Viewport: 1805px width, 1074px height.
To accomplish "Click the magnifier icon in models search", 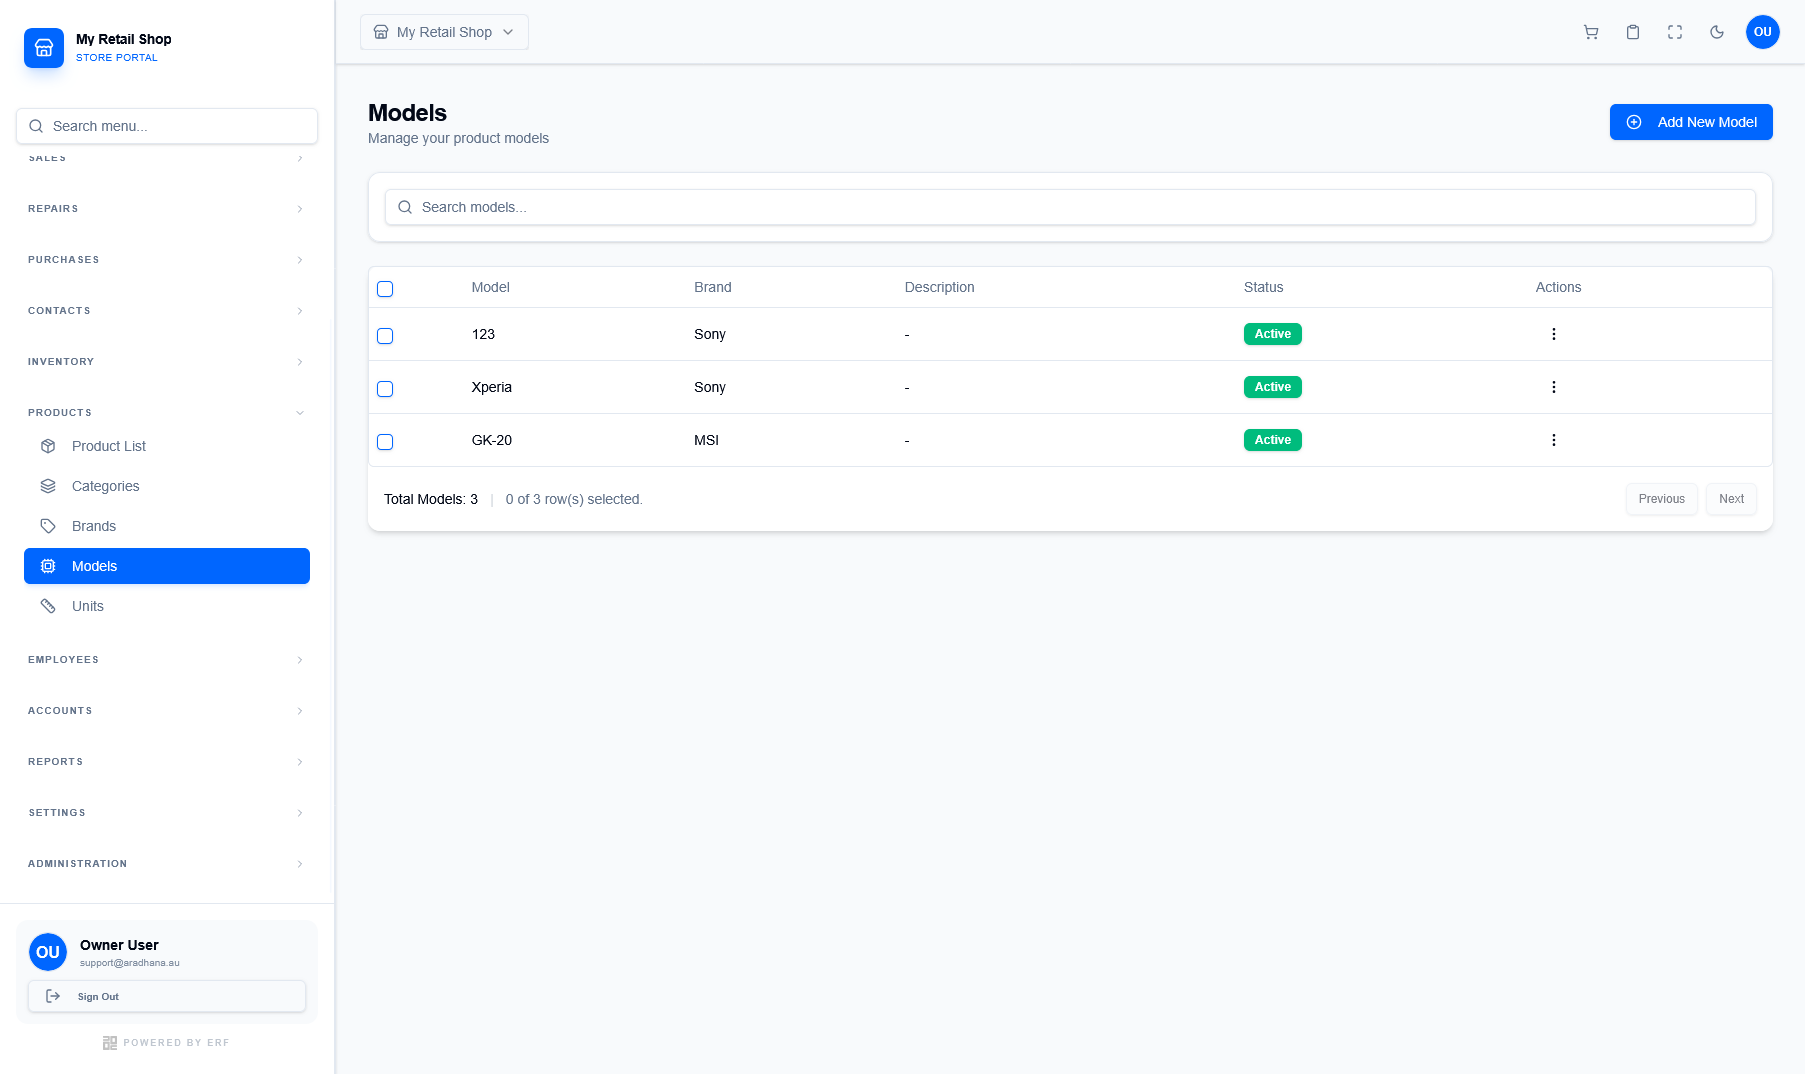I will point(405,207).
